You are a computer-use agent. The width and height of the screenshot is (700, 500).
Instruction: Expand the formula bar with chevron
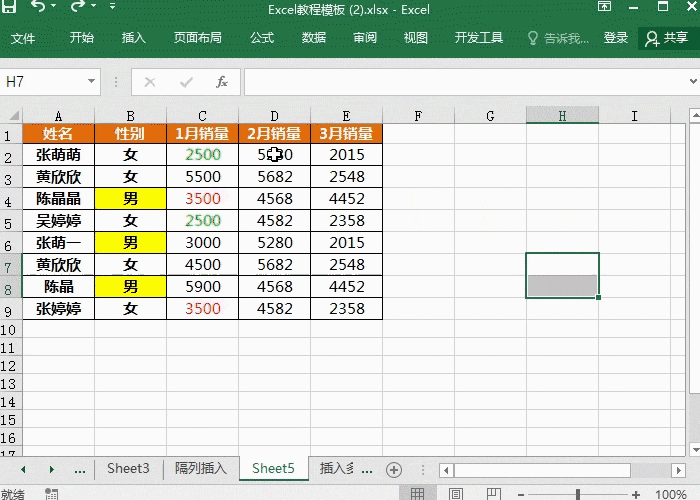(x=693, y=81)
